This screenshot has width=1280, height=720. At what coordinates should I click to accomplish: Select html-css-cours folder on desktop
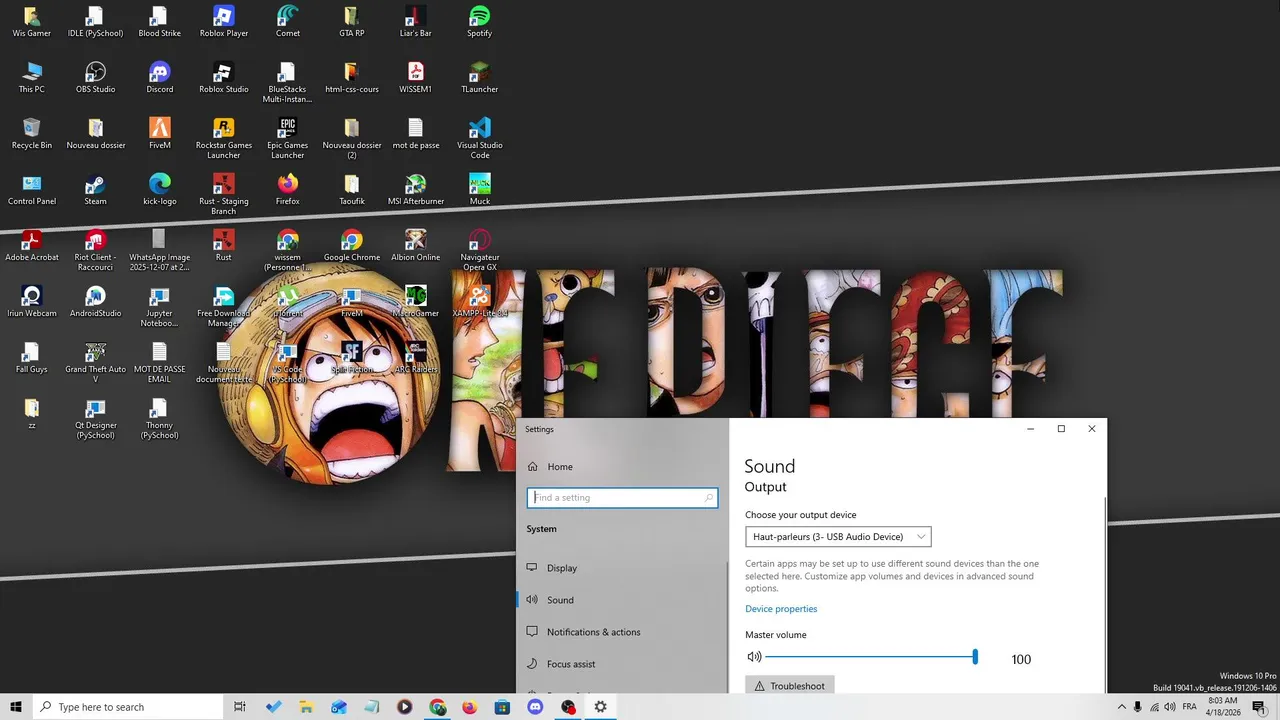point(351,78)
